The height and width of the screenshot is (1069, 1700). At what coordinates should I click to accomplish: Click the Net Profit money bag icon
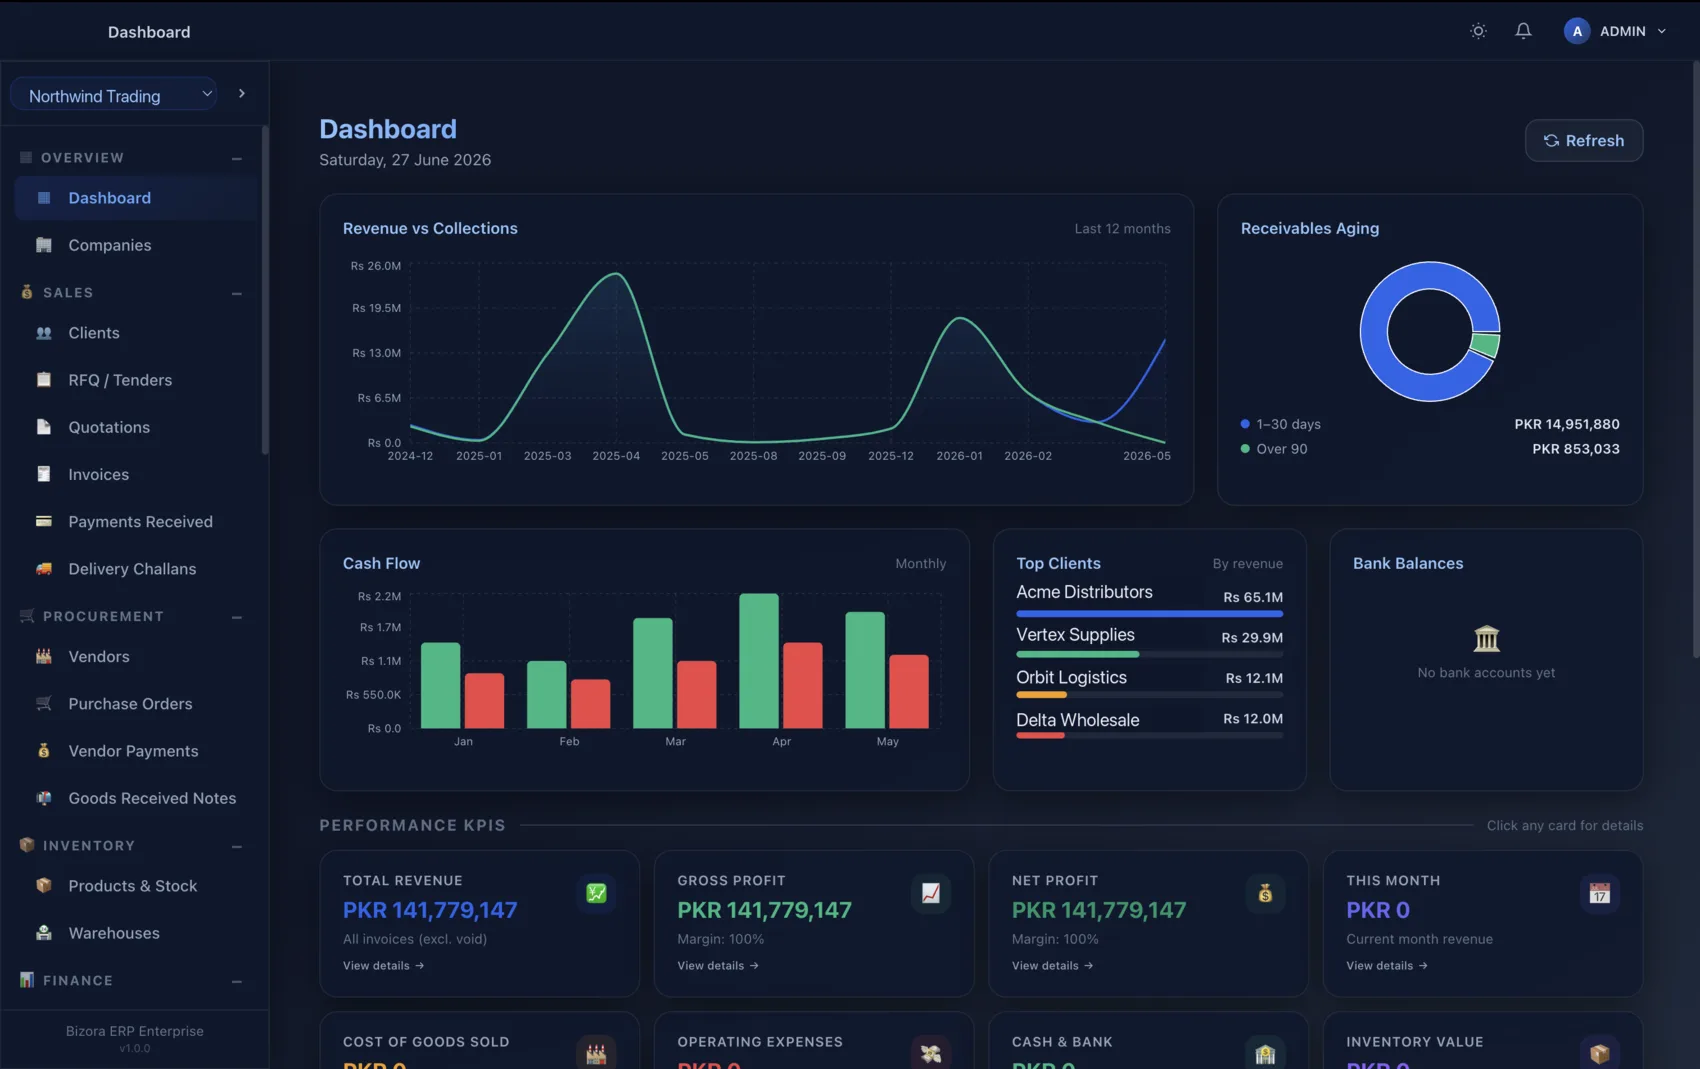pyautogui.click(x=1265, y=893)
